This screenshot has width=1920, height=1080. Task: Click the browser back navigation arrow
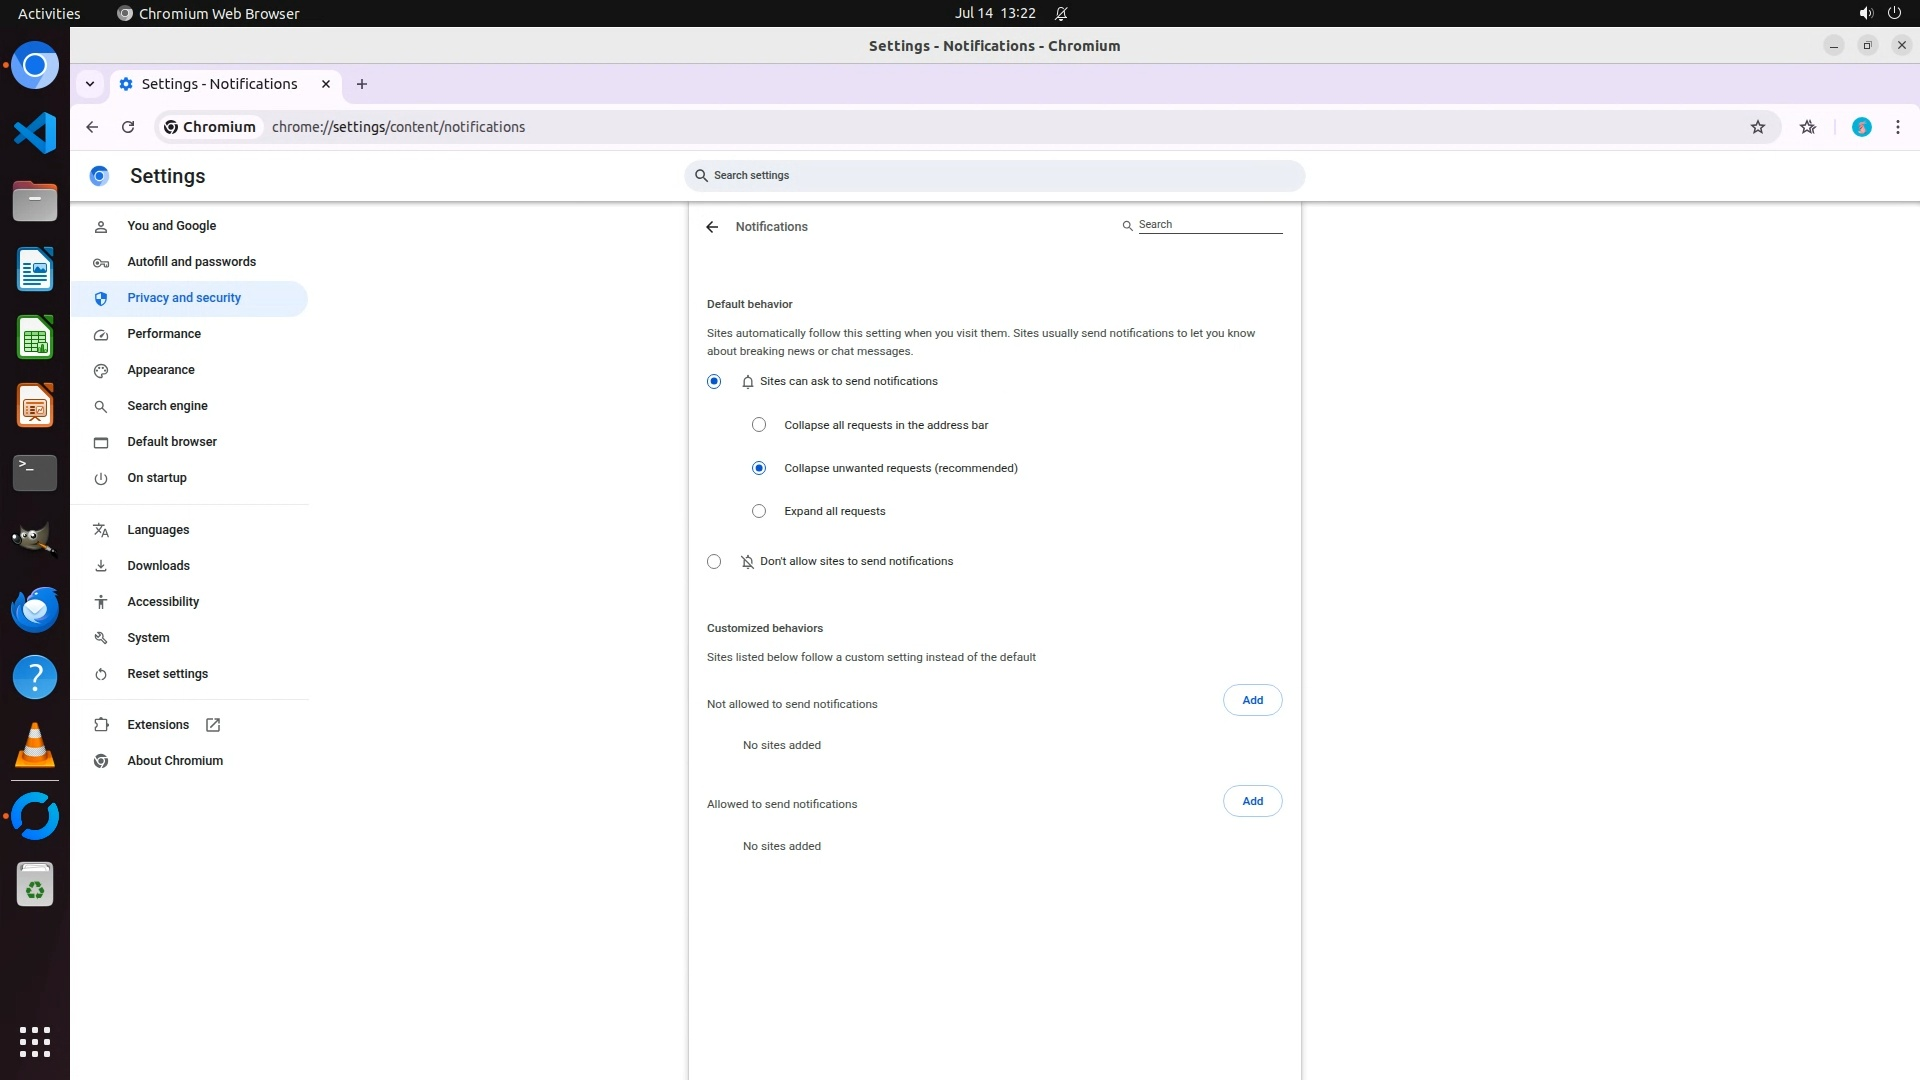pyautogui.click(x=92, y=127)
